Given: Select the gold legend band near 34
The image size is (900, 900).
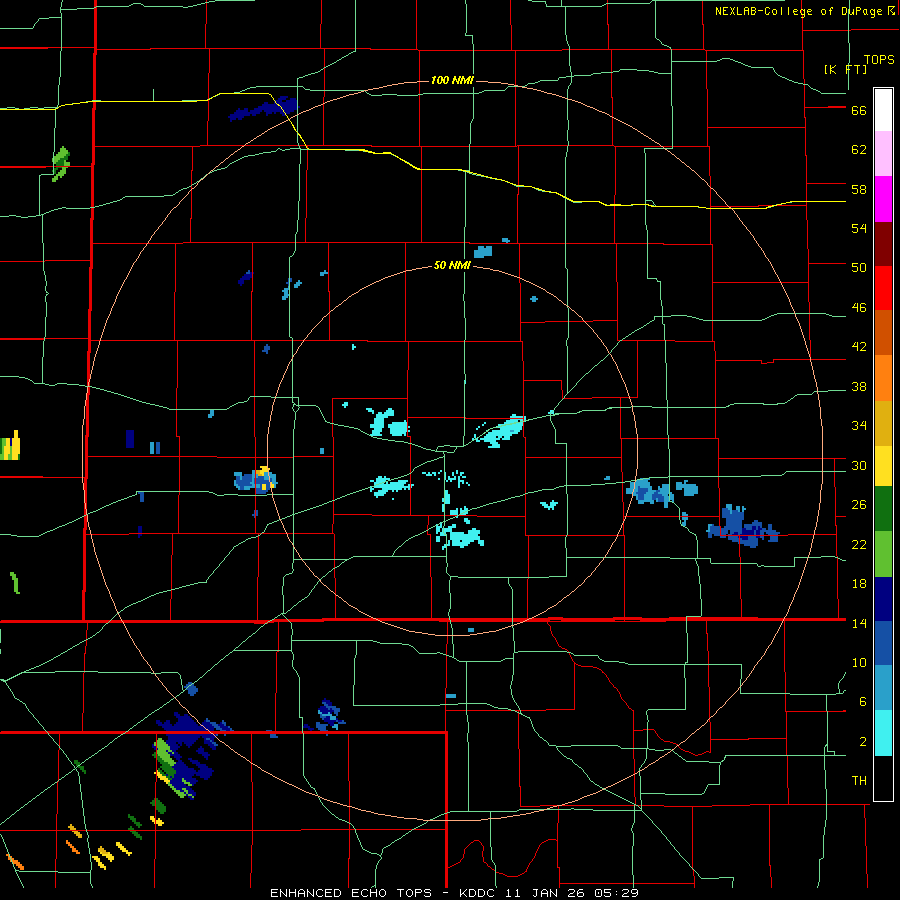Looking at the screenshot, I should [883, 423].
